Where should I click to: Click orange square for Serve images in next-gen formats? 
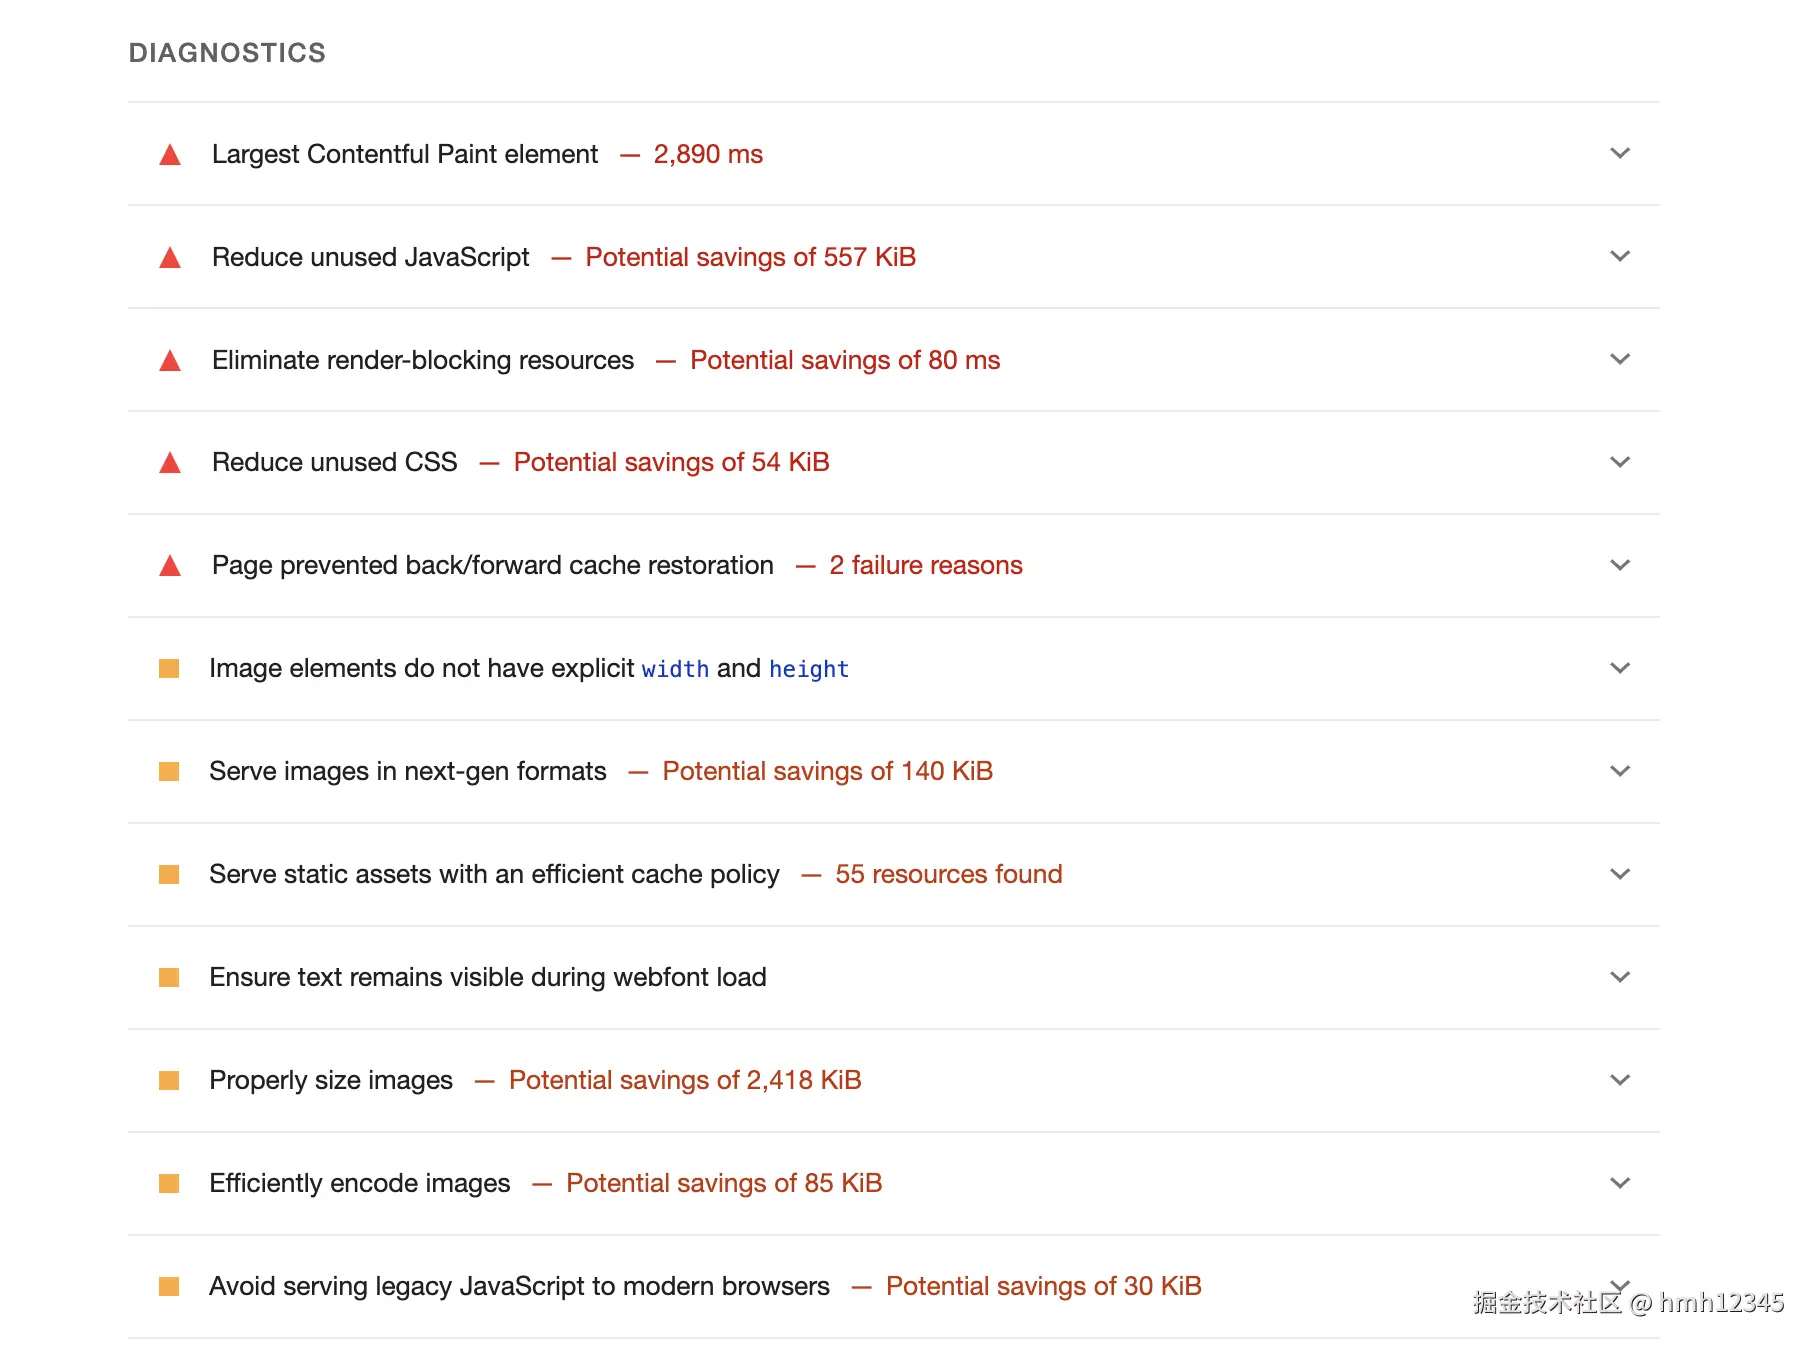(169, 771)
